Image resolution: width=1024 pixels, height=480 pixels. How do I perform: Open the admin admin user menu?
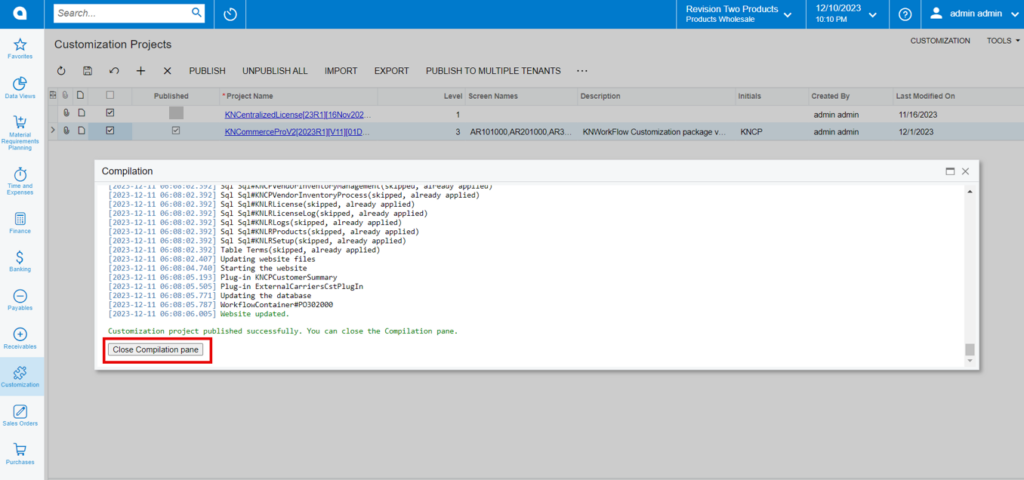(x=972, y=14)
